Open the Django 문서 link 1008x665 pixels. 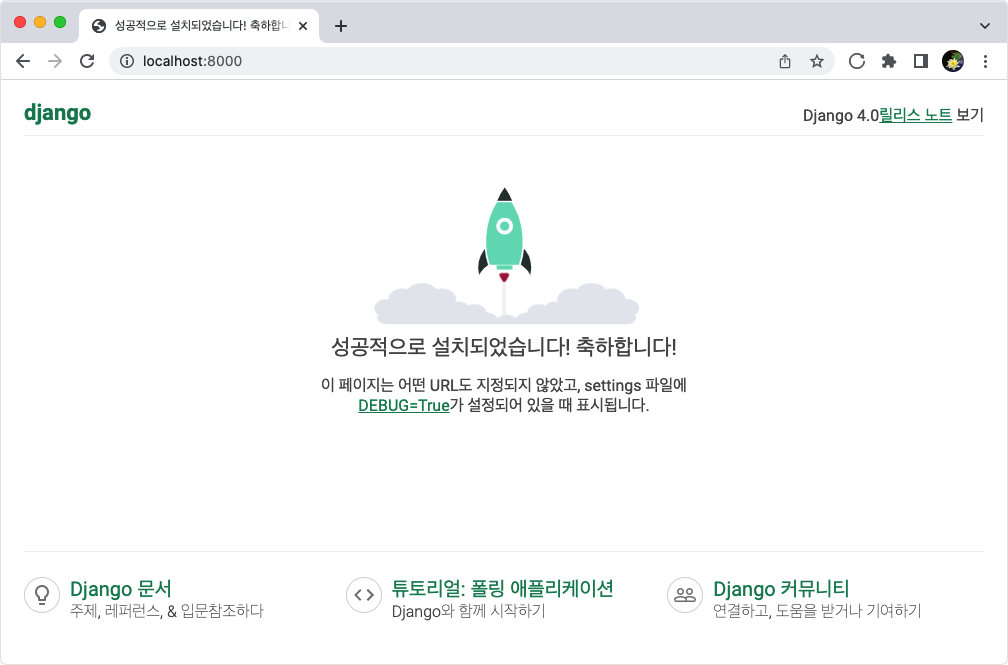tap(121, 588)
